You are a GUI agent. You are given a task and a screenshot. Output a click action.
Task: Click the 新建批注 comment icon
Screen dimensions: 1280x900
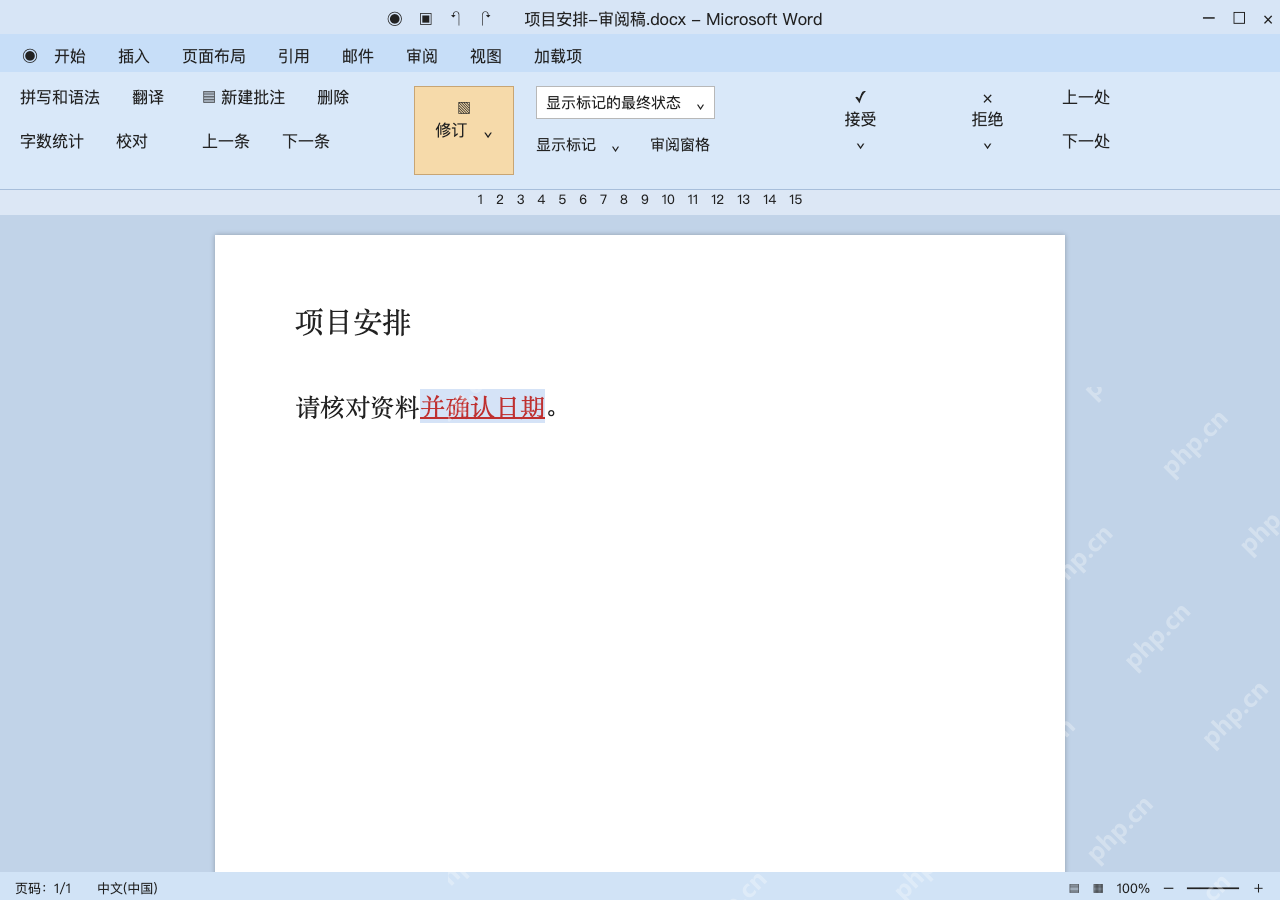point(209,97)
